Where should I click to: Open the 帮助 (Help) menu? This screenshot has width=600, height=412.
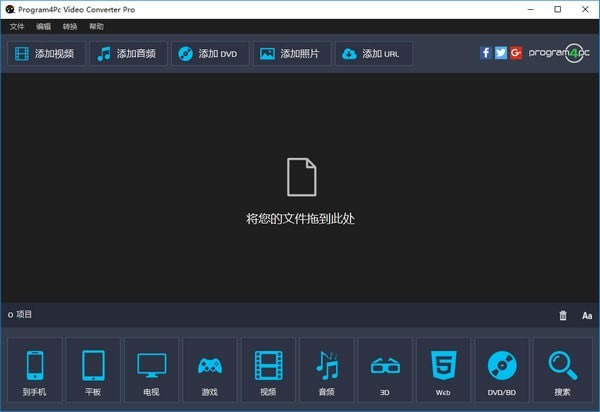coord(96,27)
